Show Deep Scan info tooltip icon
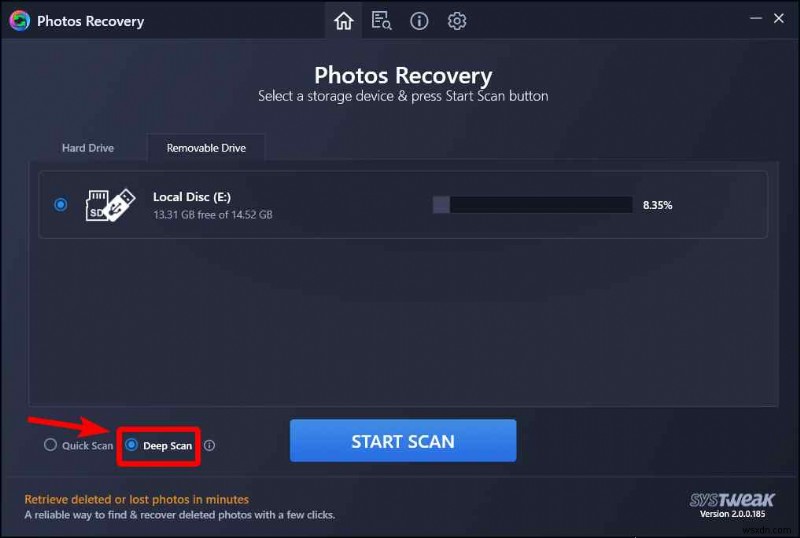Screen dimensions: 800x538 pos(209,446)
